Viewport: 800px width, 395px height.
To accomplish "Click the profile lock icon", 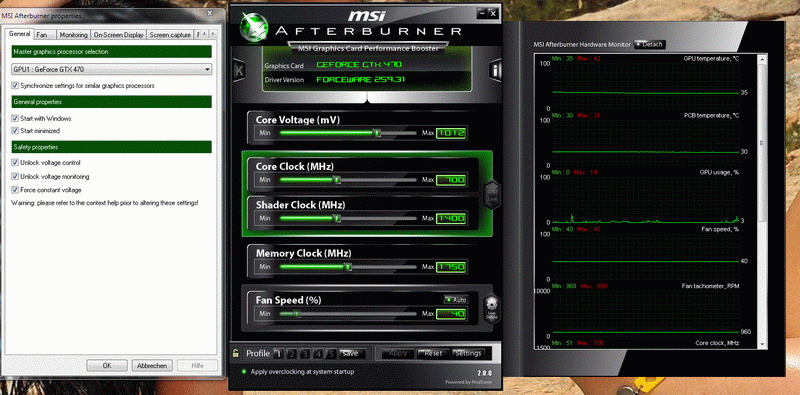I will [236, 353].
